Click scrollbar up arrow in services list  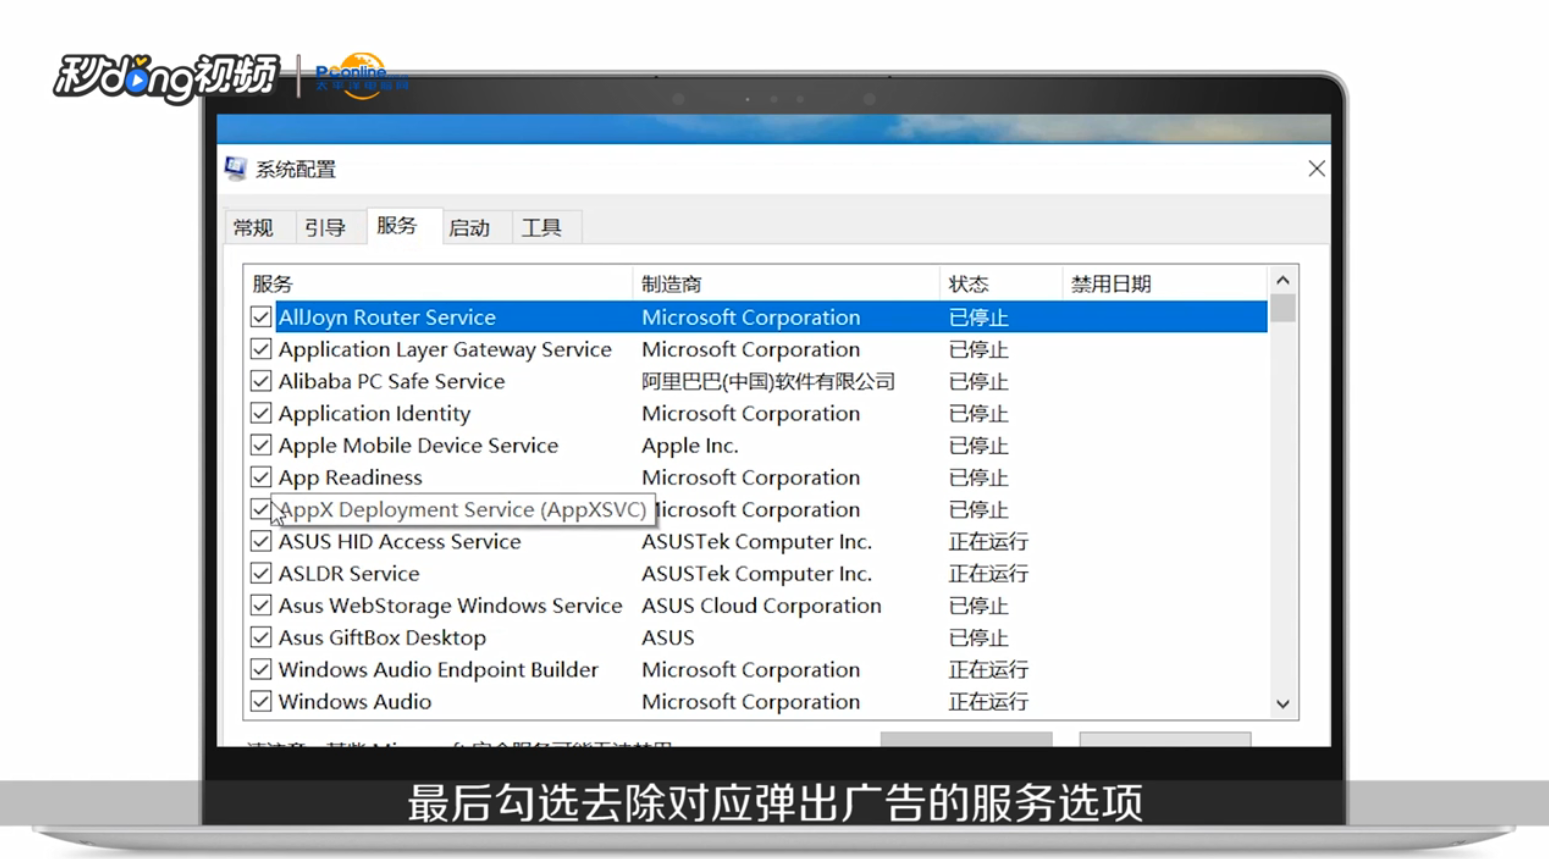(x=1283, y=281)
